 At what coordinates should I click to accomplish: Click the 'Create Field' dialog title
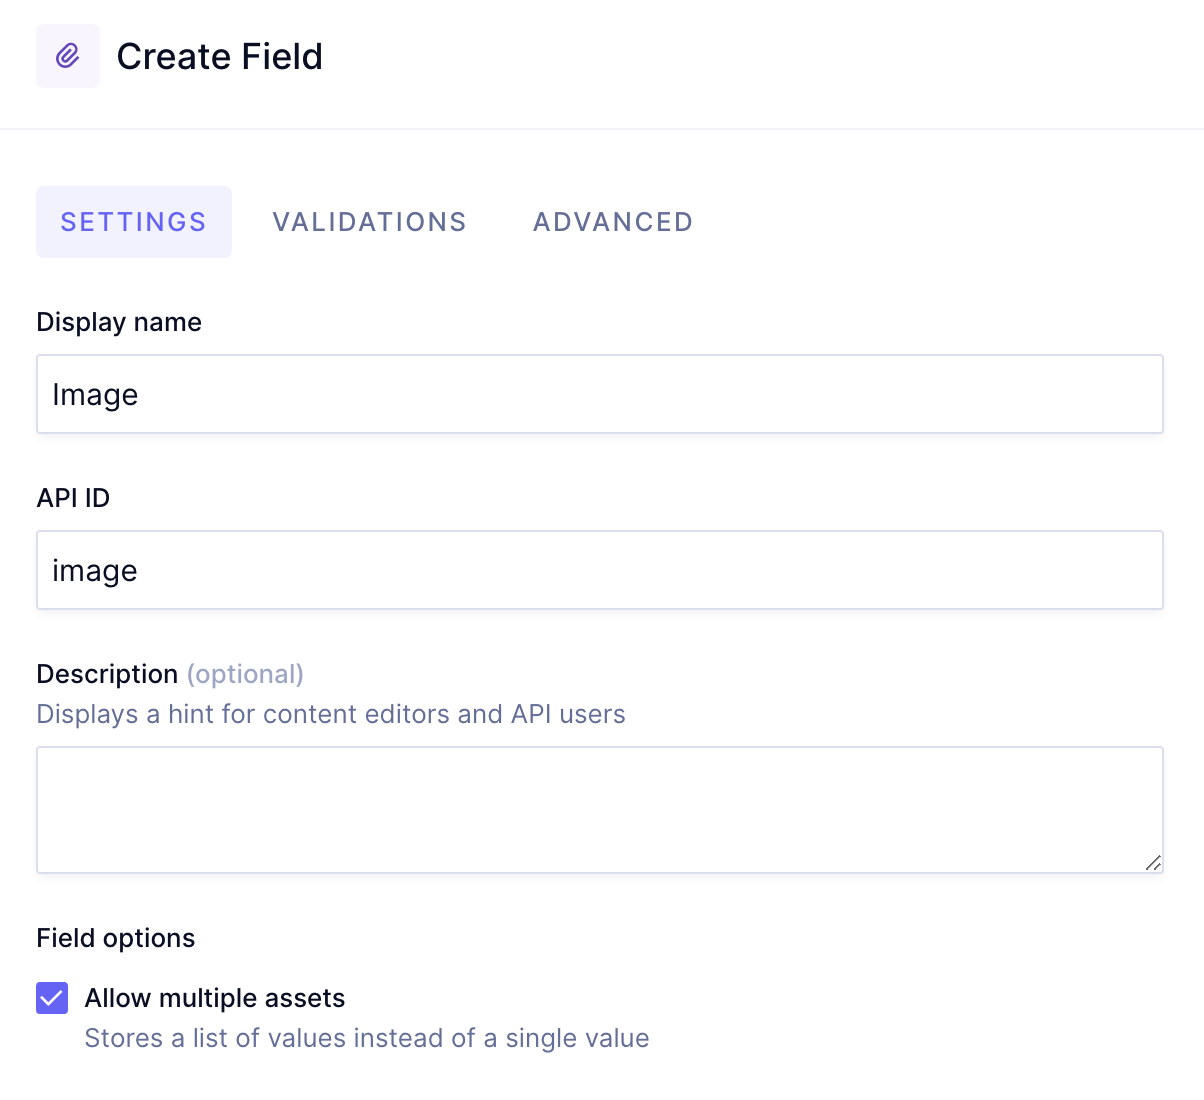pyautogui.click(x=220, y=57)
